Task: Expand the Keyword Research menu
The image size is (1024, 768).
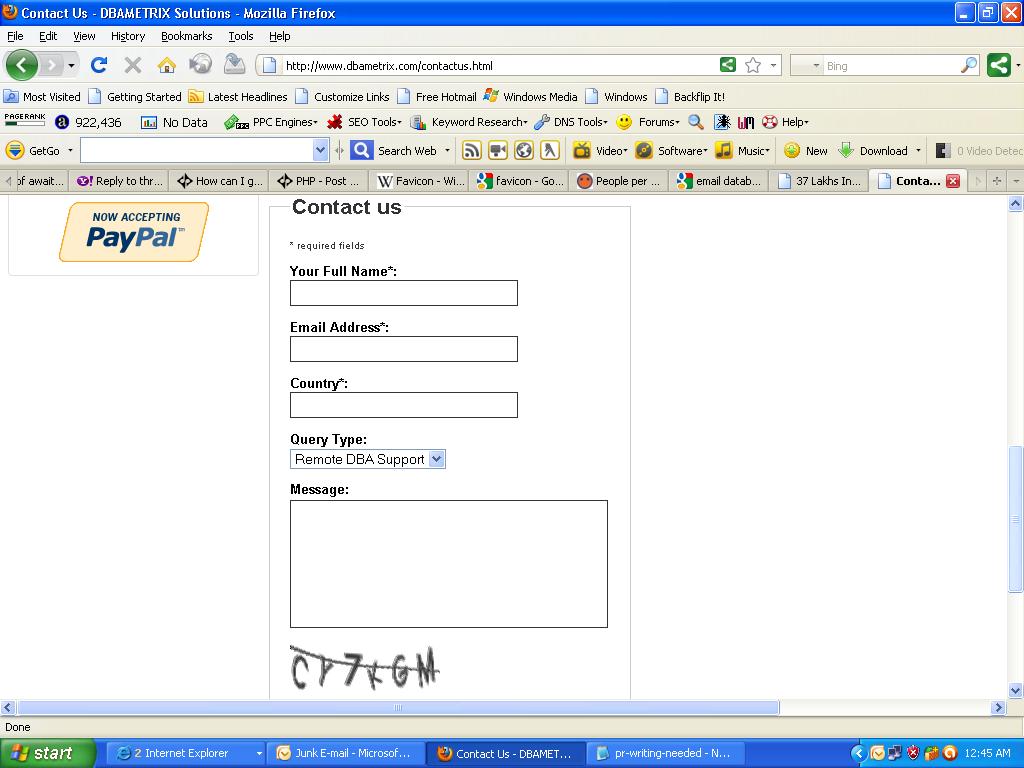Action: tap(469, 122)
